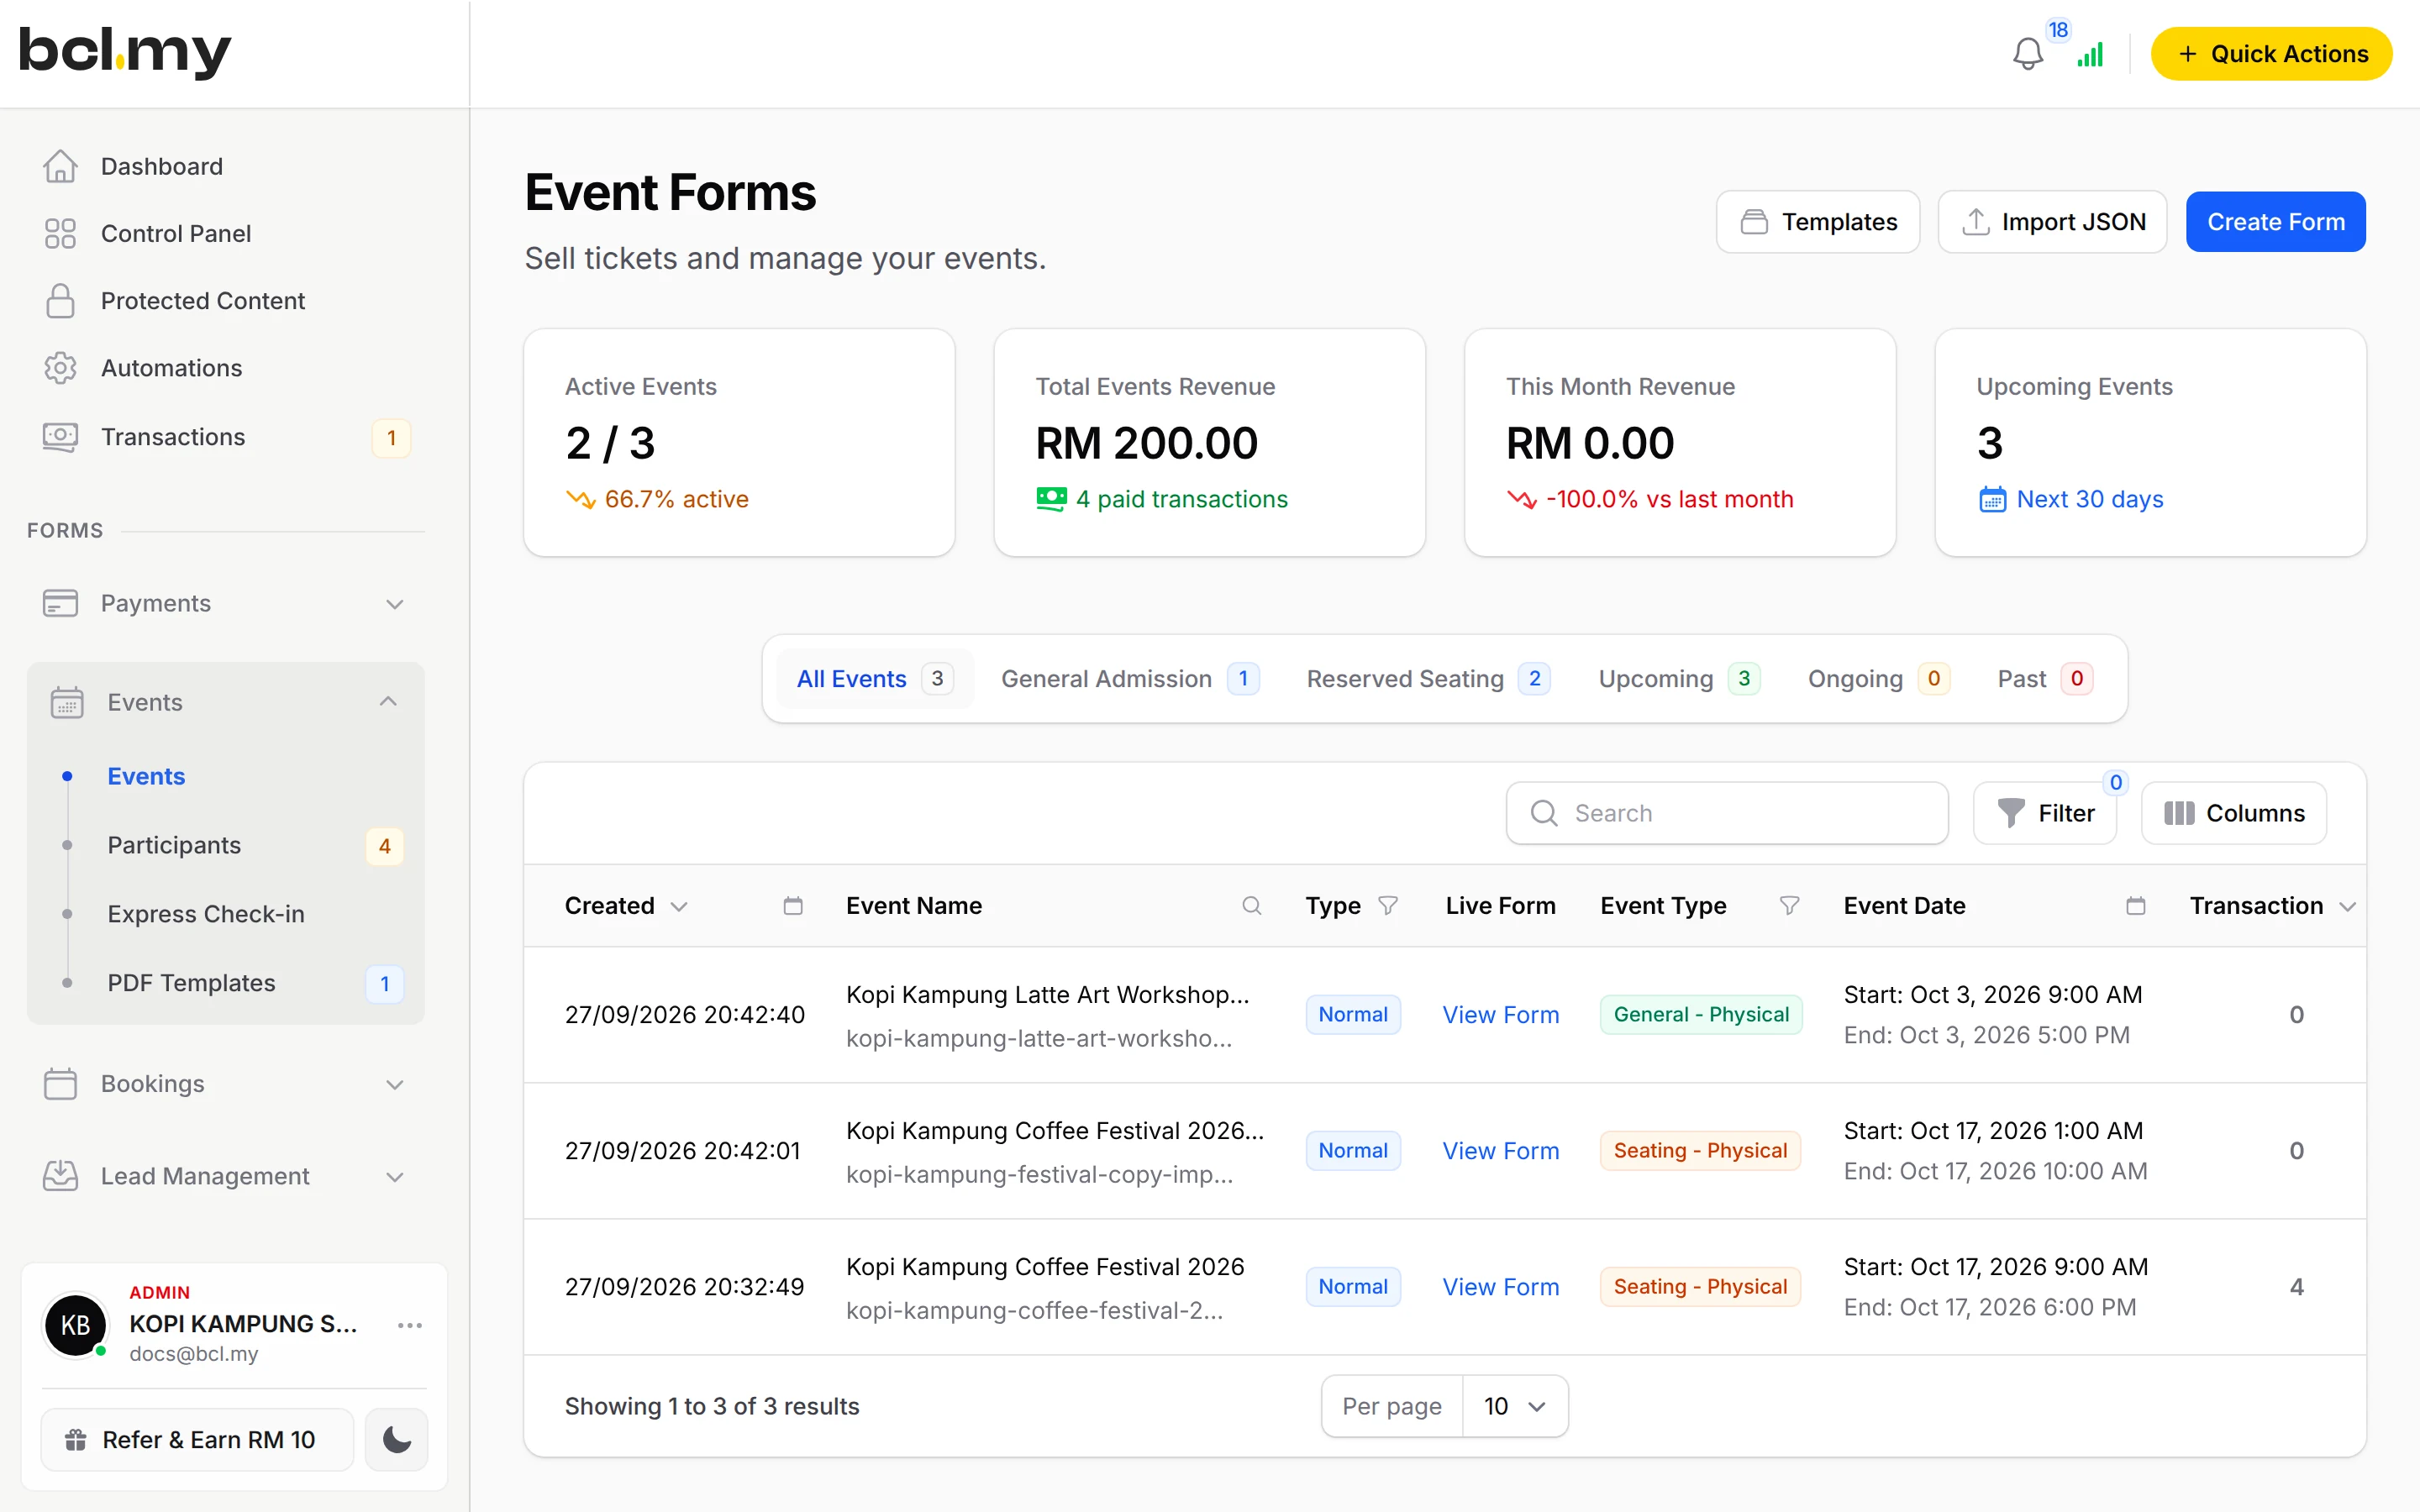2420x1512 pixels.
Task: Click event name Kopi Kampung Latte Art Workshop...
Action: click(x=1047, y=995)
